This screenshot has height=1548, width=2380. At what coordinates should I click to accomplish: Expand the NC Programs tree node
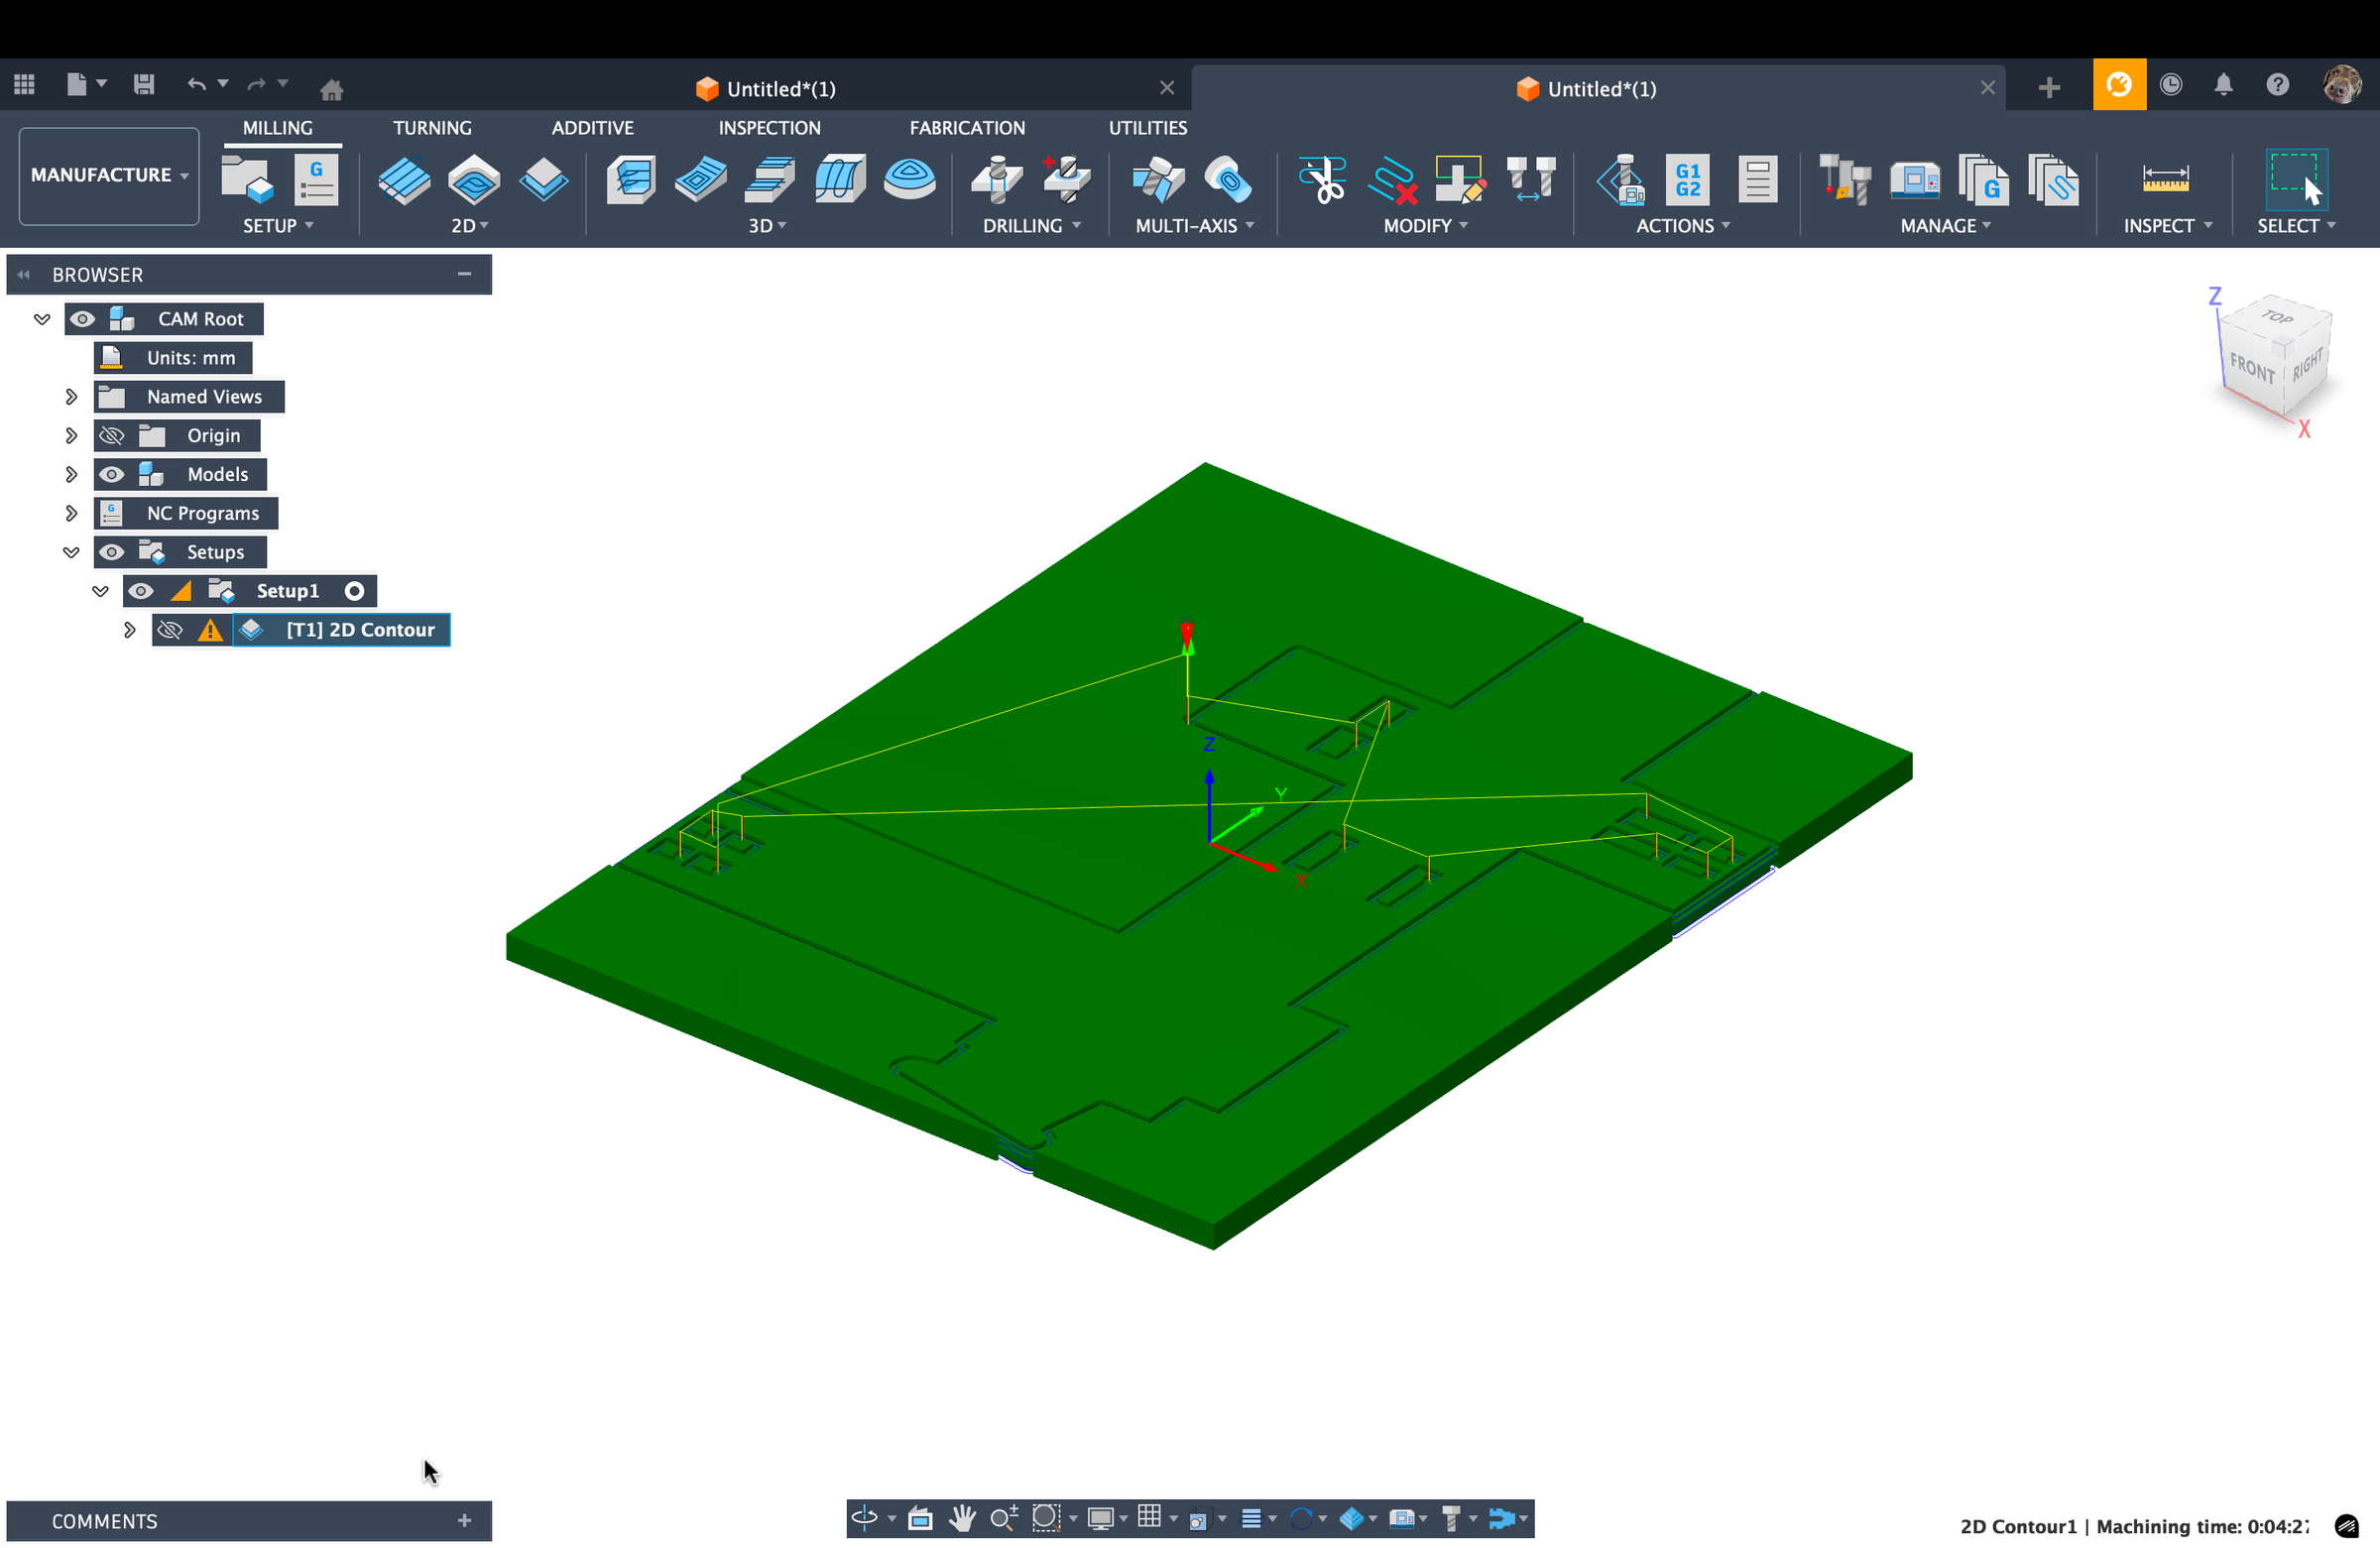[71, 512]
